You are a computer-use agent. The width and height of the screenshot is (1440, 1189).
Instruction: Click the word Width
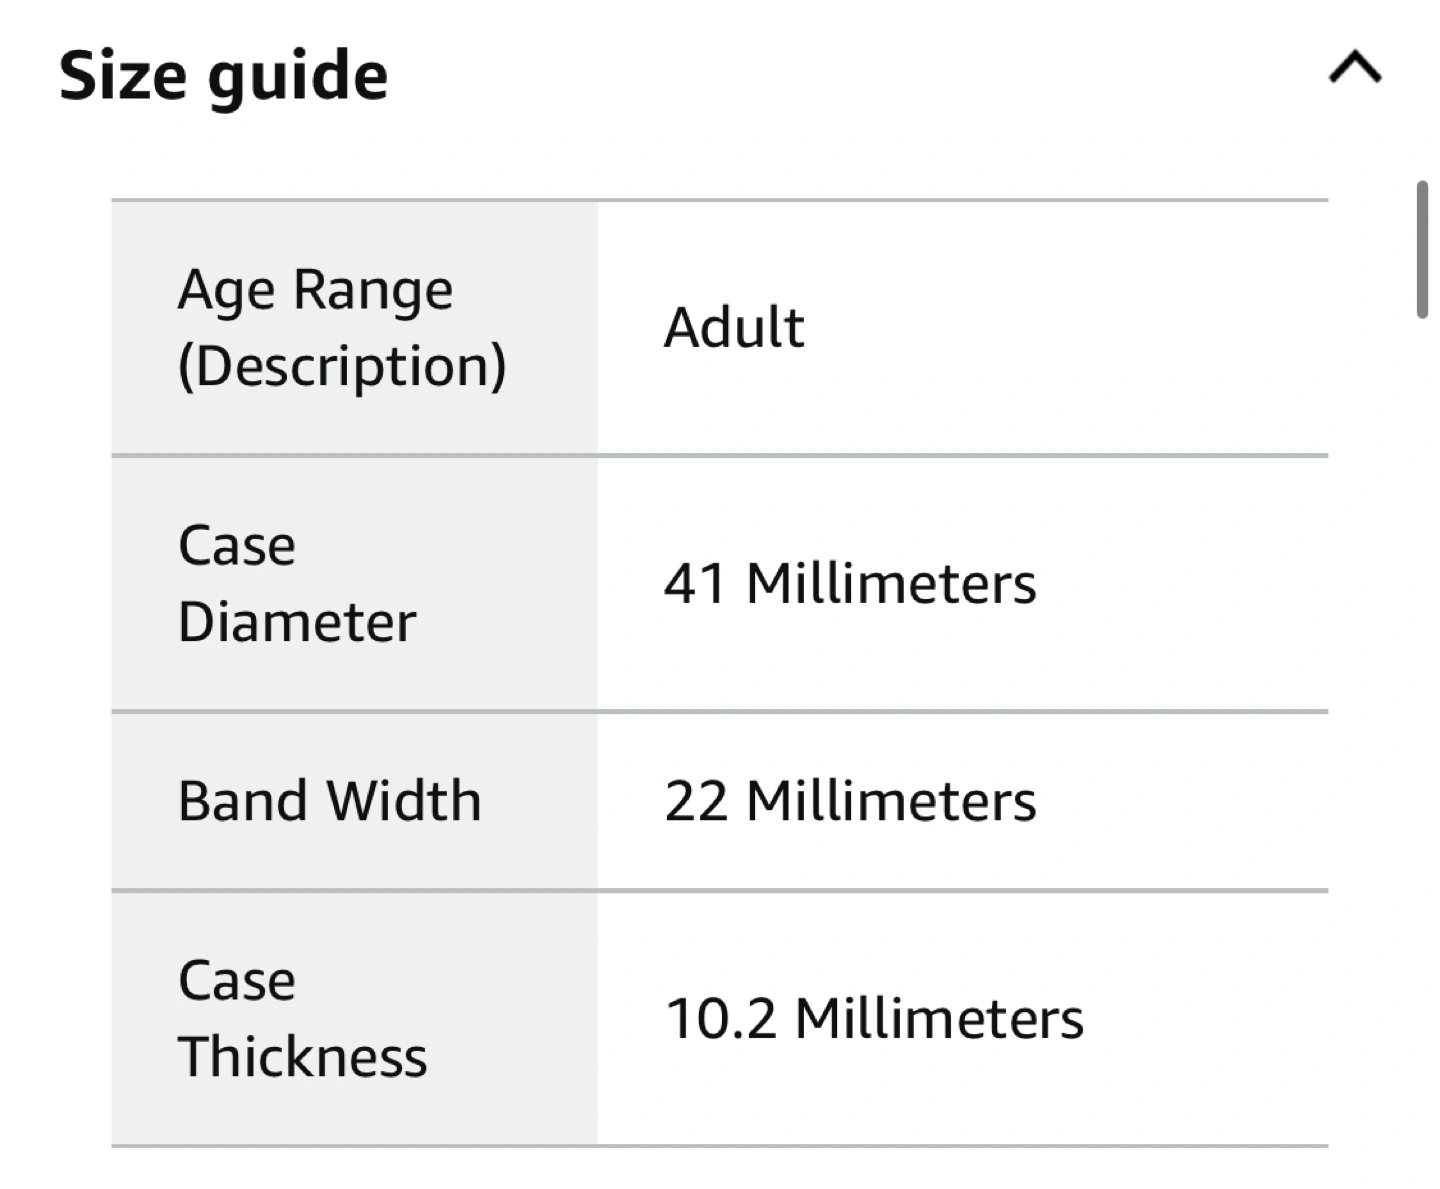(x=405, y=801)
